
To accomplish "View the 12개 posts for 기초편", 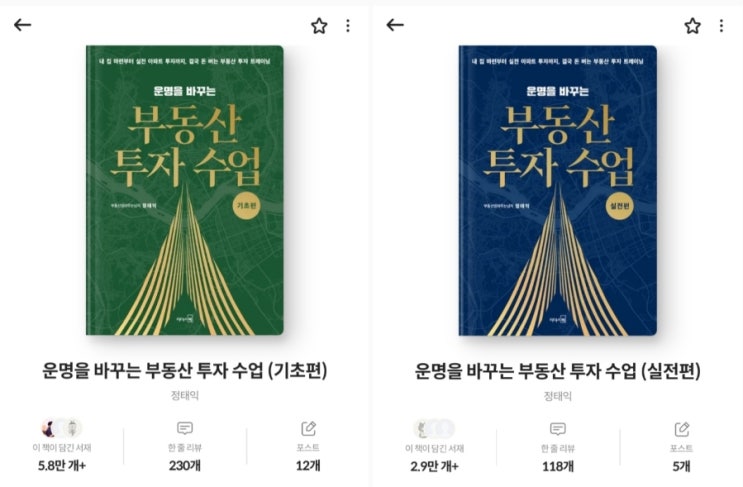I will point(308,465).
